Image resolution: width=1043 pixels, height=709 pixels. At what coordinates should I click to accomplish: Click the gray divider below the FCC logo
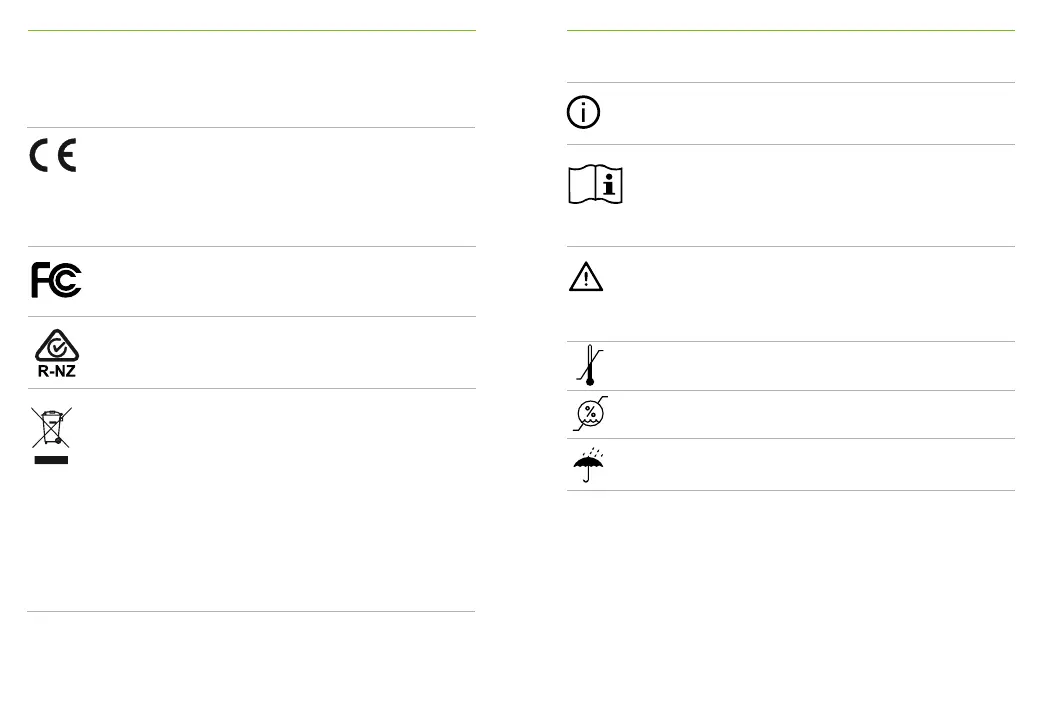coord(251,317)
